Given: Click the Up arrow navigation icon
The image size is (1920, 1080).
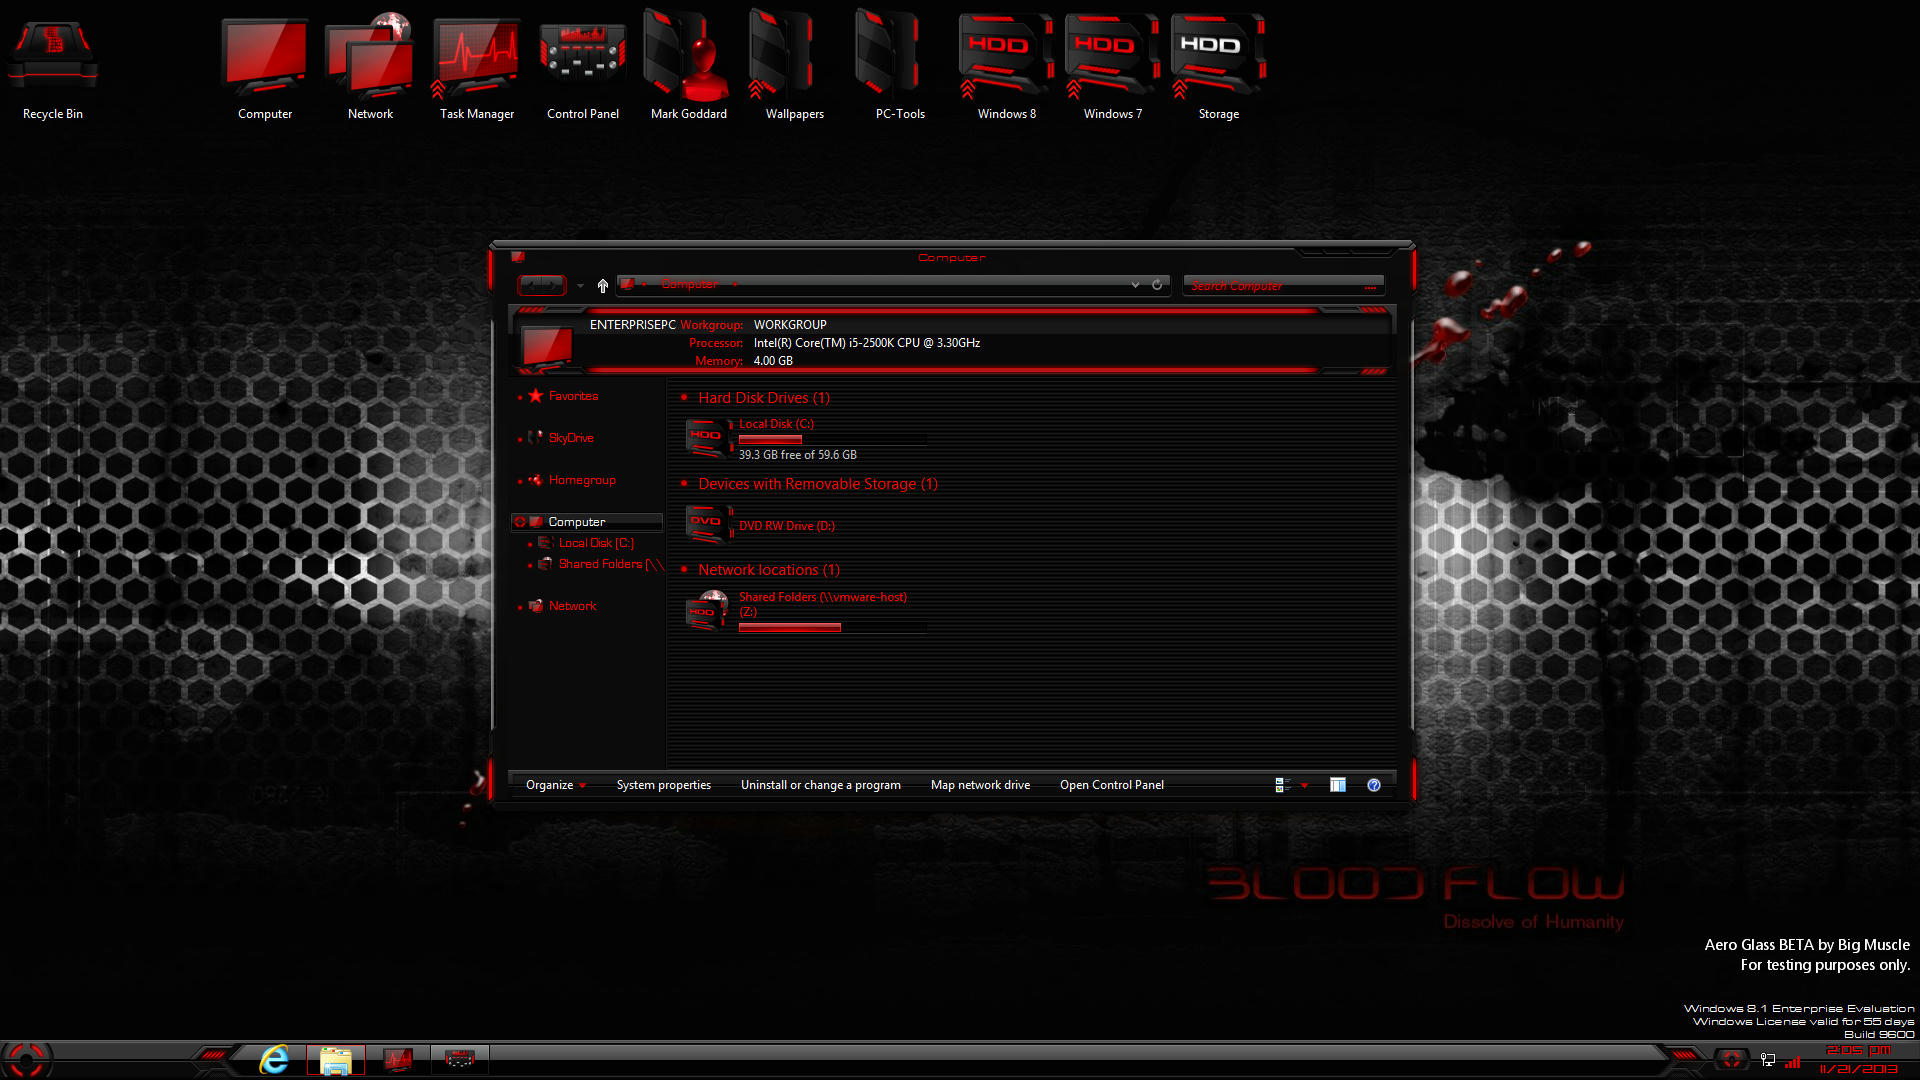Looking at the screenshot, I should pyautogui.click(x=602, y=286).
